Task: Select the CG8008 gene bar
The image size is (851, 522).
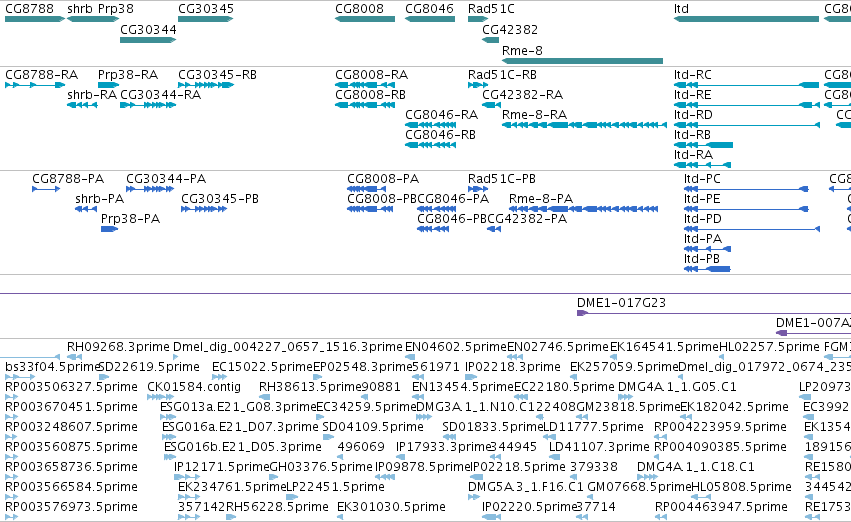Action: pos(365,19)
